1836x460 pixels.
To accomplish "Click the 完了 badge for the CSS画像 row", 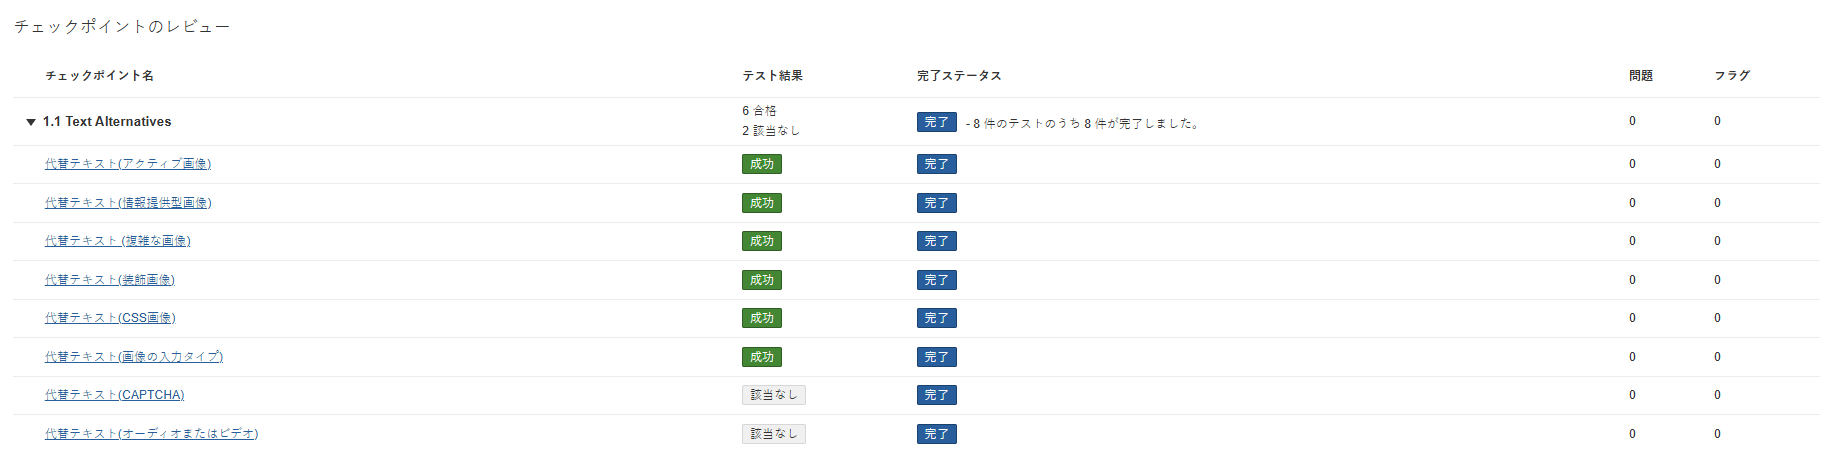I will (936, 318).
